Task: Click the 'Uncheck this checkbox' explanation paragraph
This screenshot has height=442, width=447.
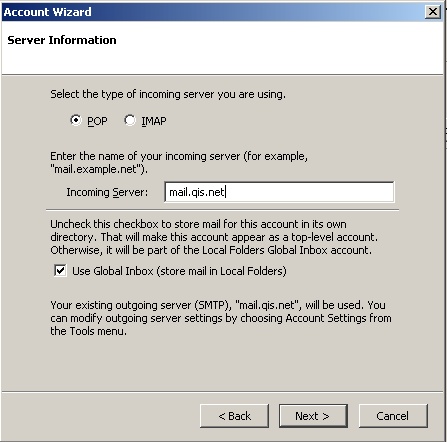Action: pos(214,237)
